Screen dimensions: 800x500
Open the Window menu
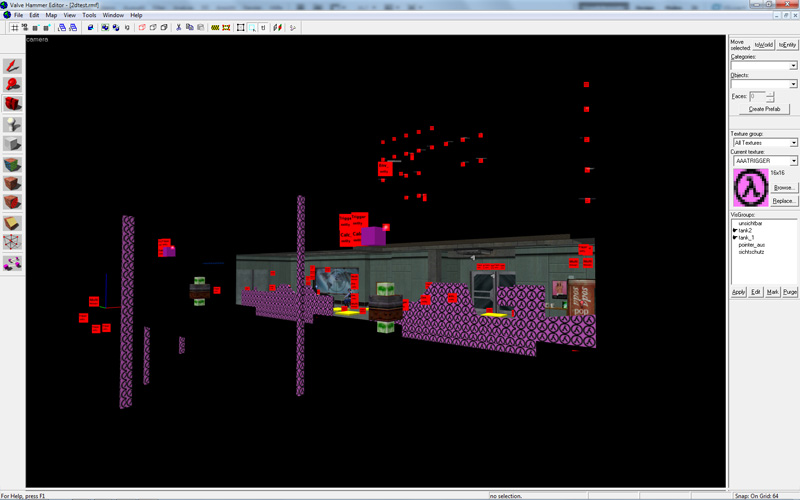tap(113, 15)
